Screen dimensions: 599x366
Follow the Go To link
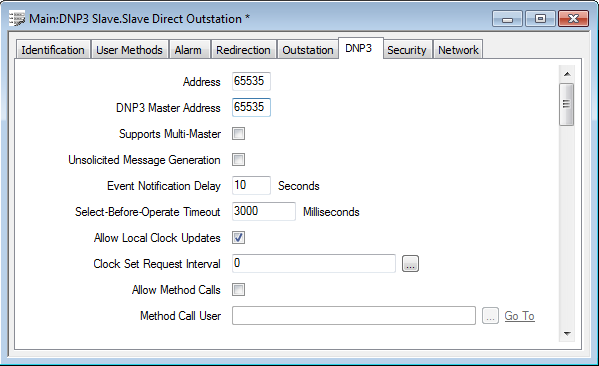[x=519, y=316]
